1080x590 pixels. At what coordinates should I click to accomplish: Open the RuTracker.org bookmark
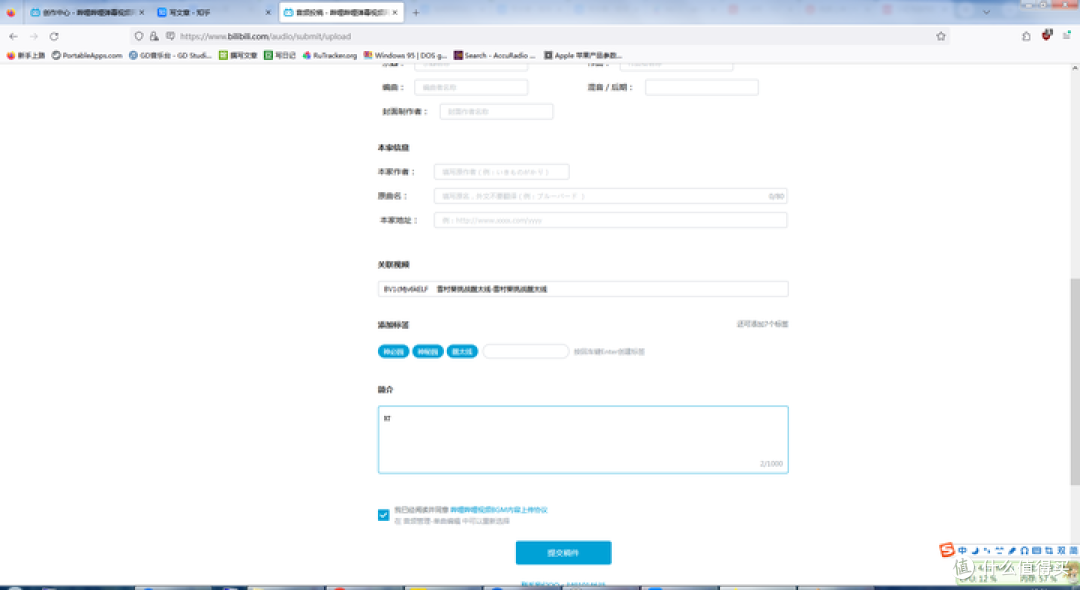(330, 55)
